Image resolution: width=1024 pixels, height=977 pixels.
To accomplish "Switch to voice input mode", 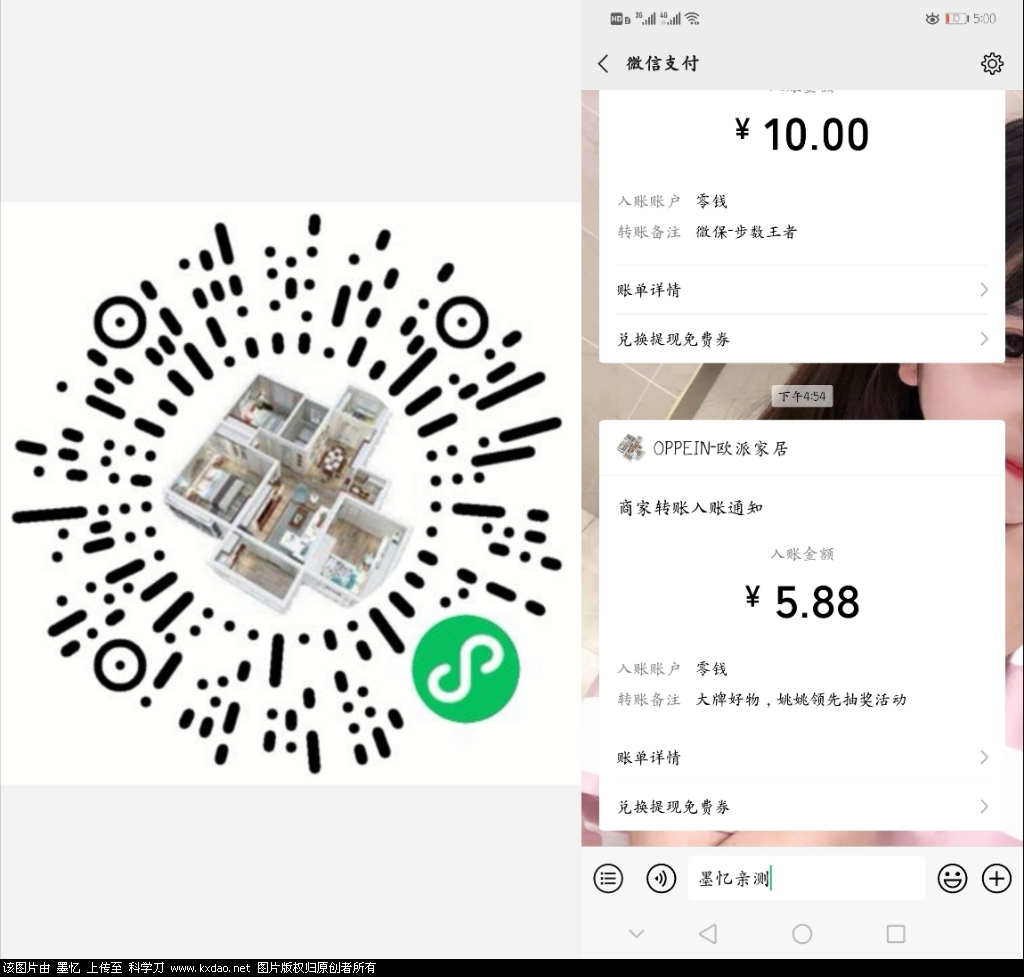I will click(x=661, y=878).
